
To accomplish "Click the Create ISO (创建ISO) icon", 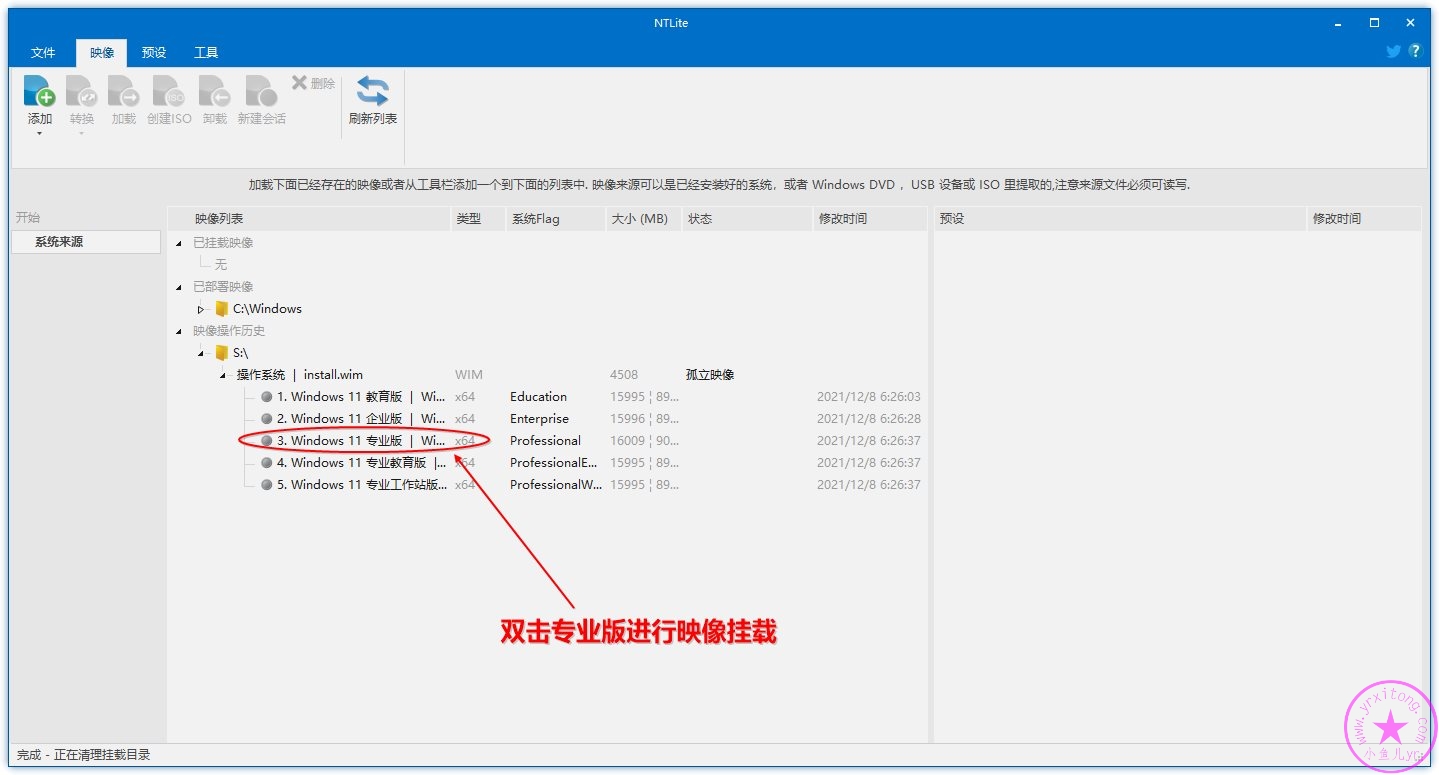I will (x=169, y=91).
